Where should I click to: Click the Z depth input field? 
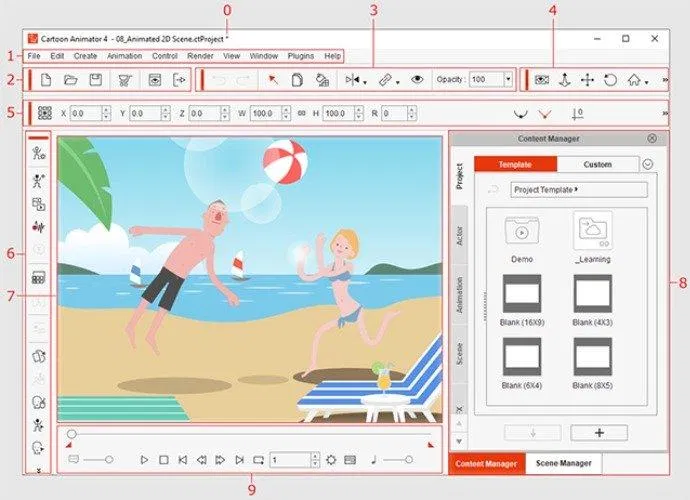pyautogui.click(x=205, y=114)
